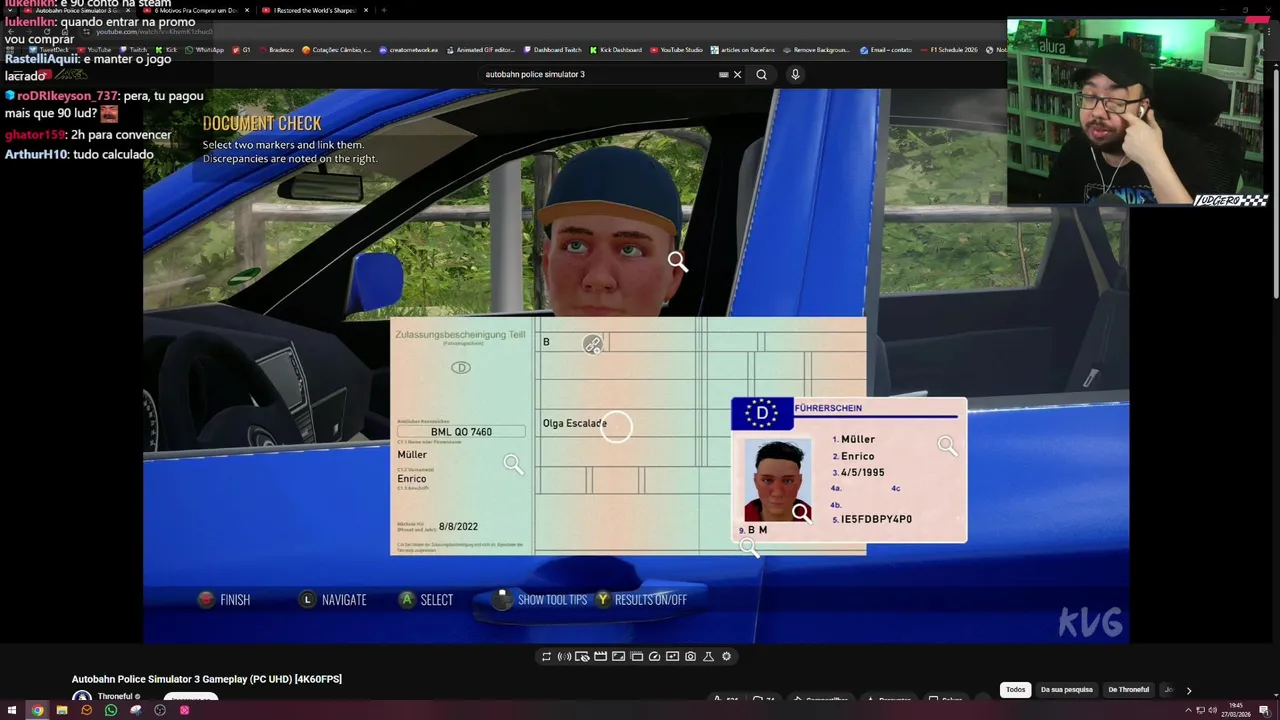Open the Dashboard Twitch bookmark
Viewport: 1280px width, 720px height.
[552, 49]
